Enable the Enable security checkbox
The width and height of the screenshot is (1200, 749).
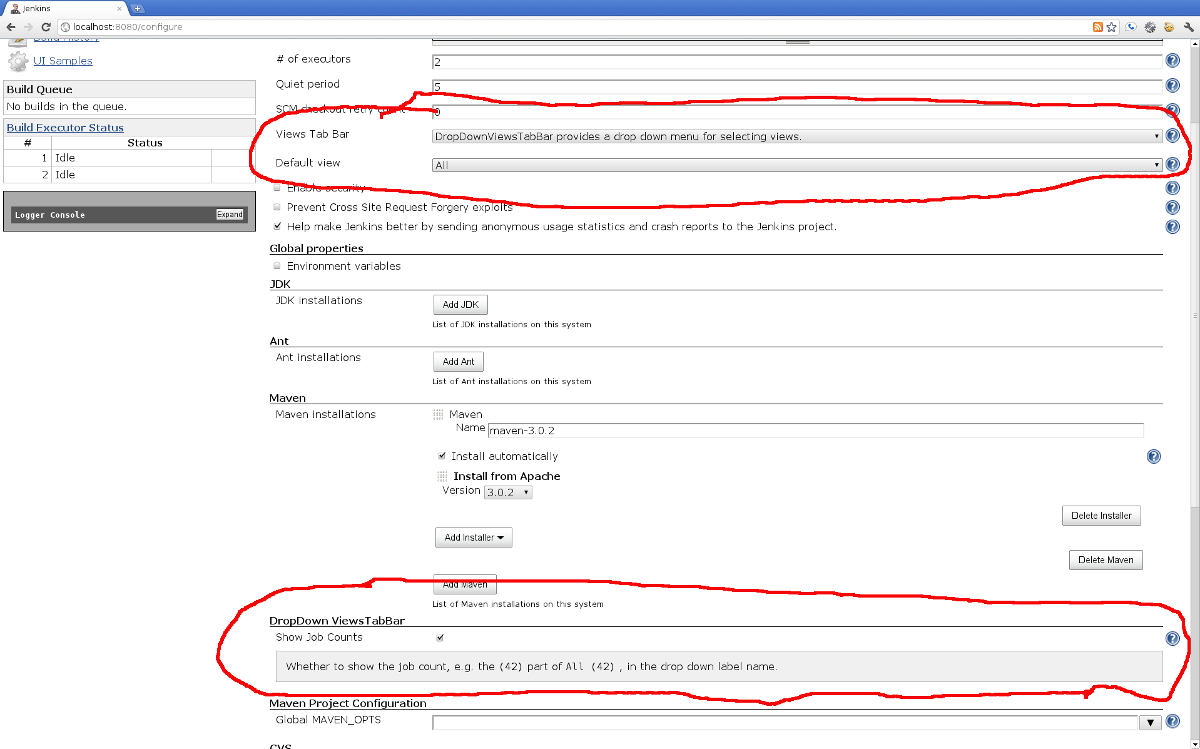coord(277,188)
